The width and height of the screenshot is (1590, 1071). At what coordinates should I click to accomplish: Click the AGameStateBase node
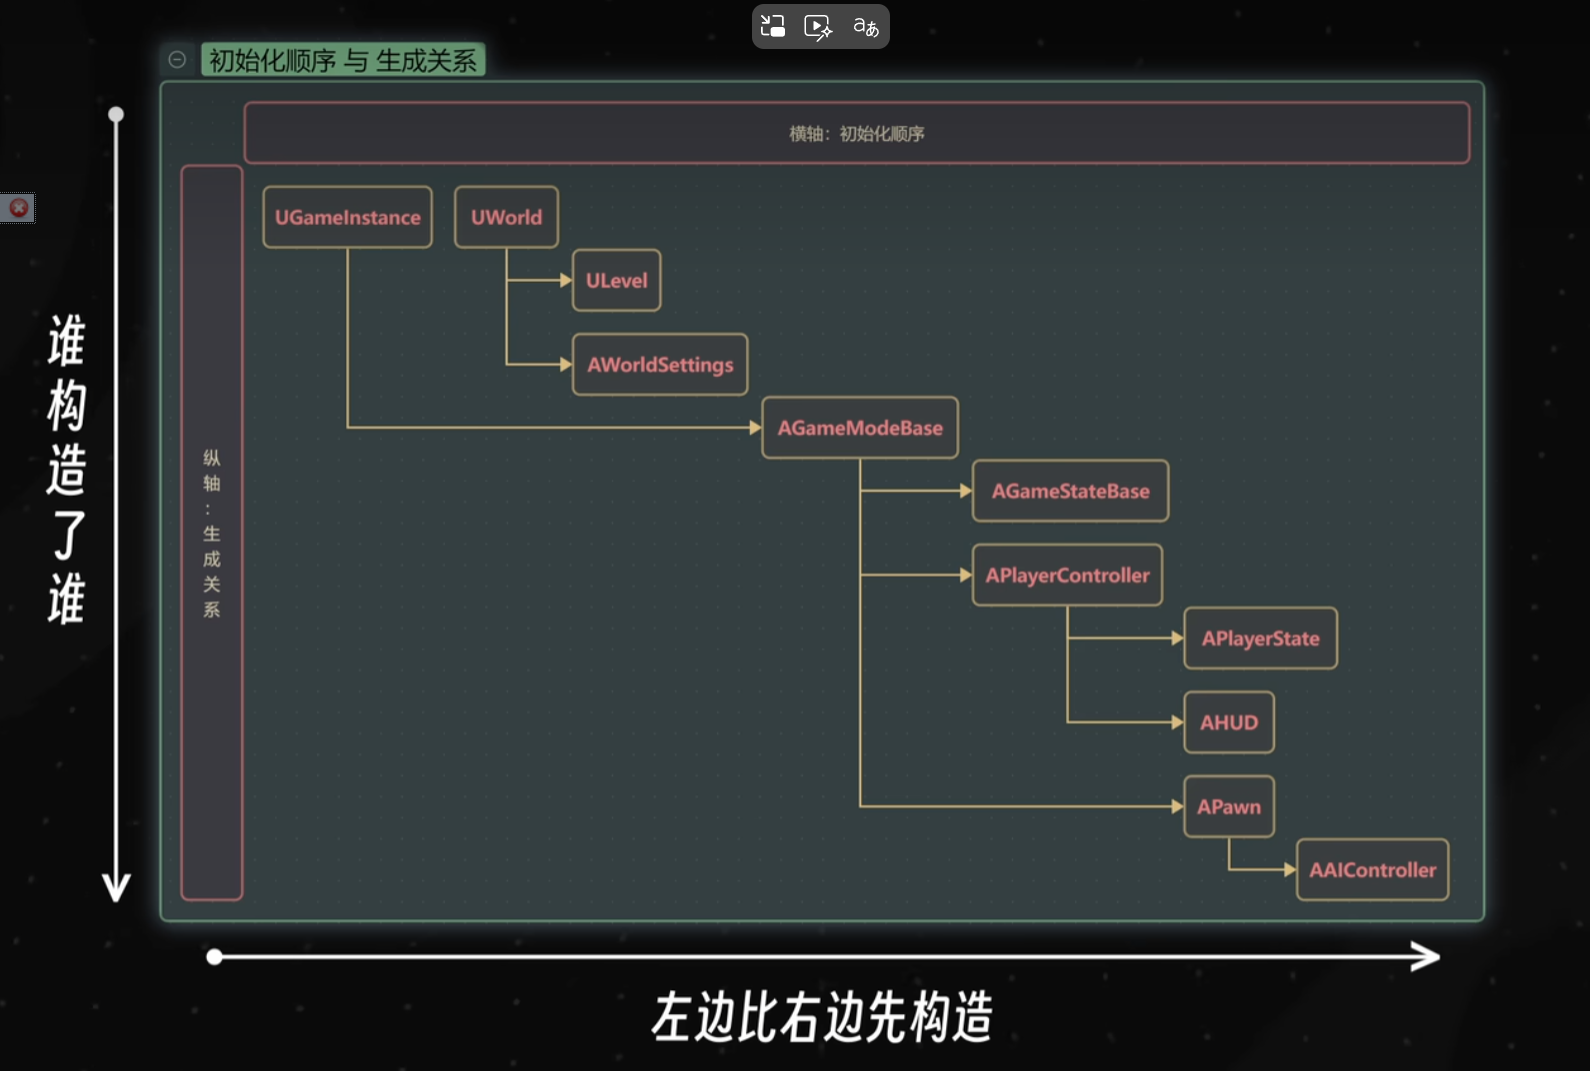tap(1070, 491)
